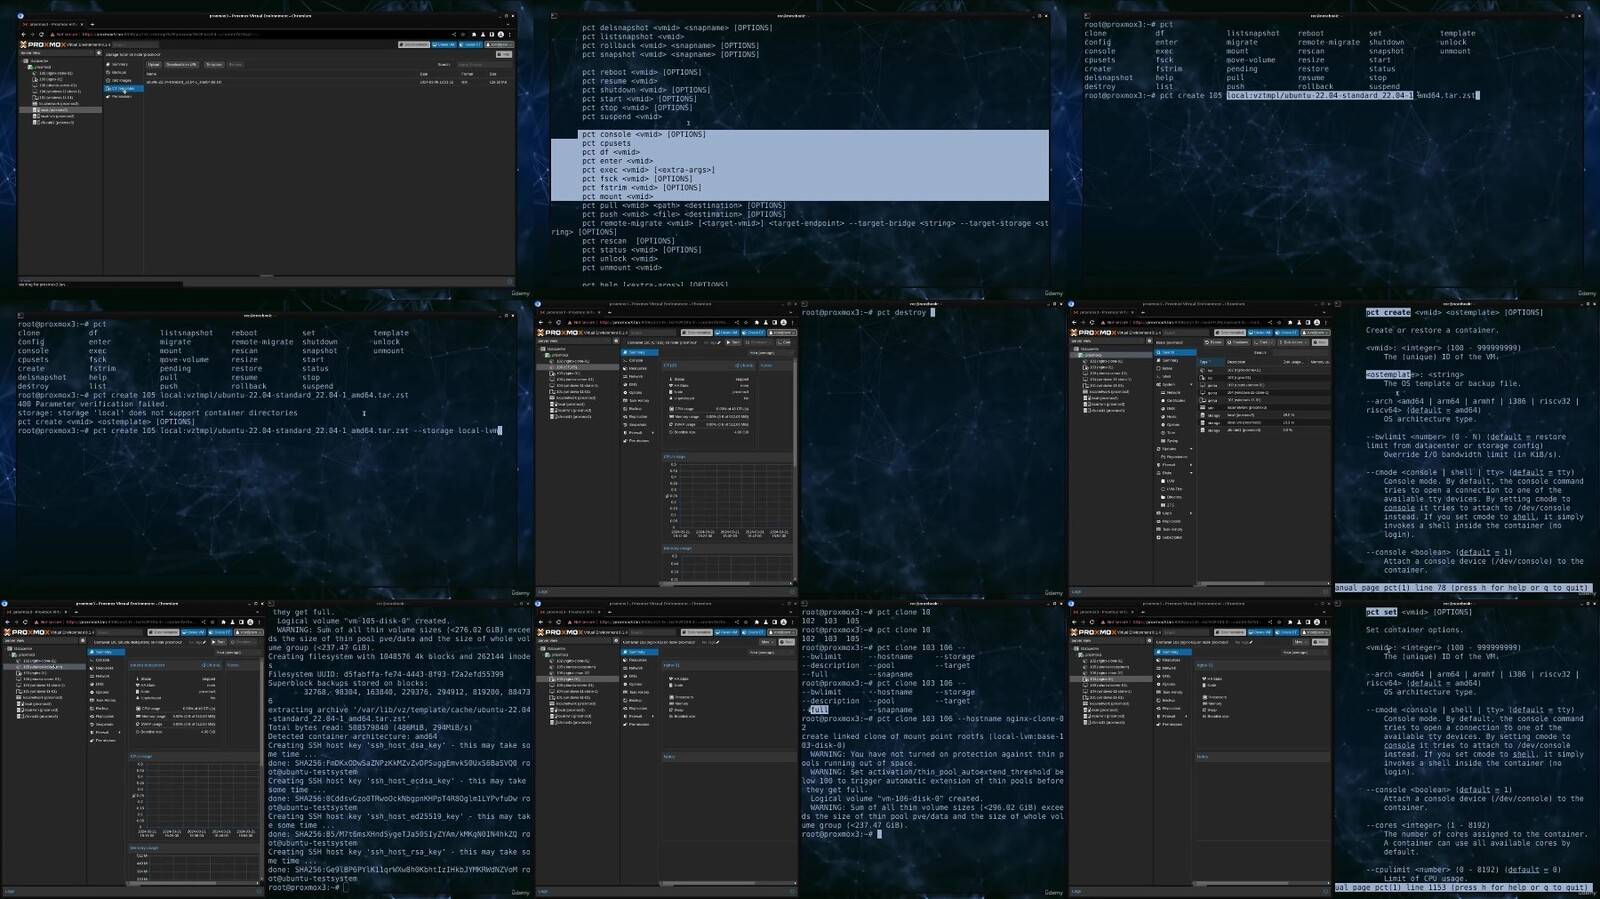This screenshot has height=899, width=1600.
Task: Select CT Templates in storage 'local' menu
Action: click(123, 89)
